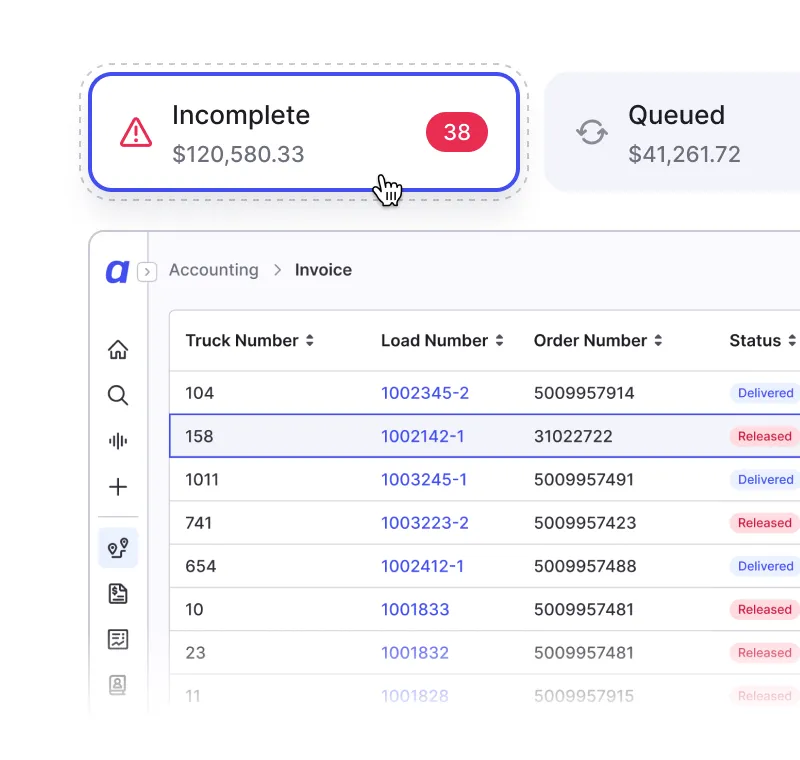
Task: Open load number 1003223-2
Action: point(424,523)
